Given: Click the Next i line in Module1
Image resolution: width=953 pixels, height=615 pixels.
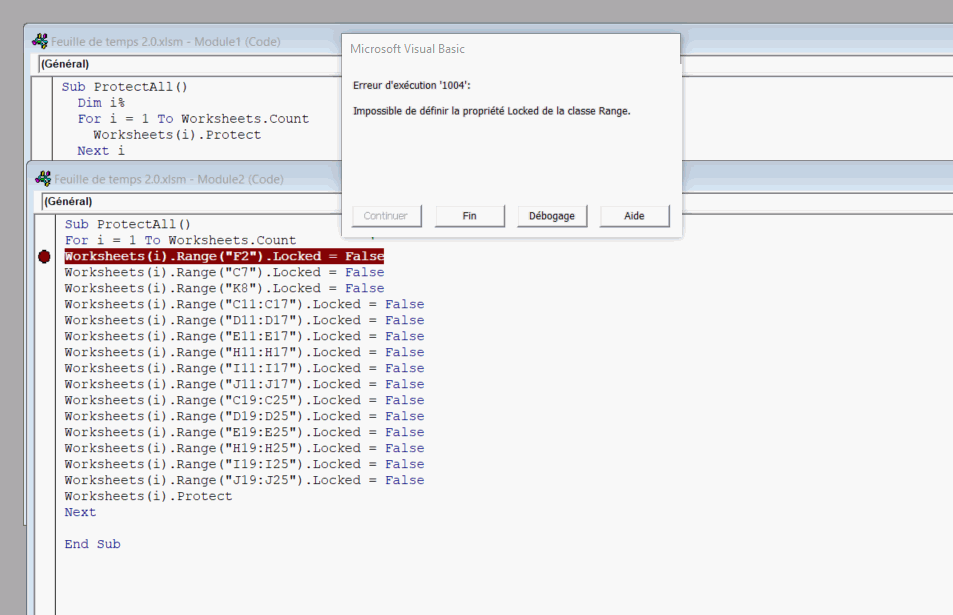Looking at the screenshot, I should [x=101, y=151].
